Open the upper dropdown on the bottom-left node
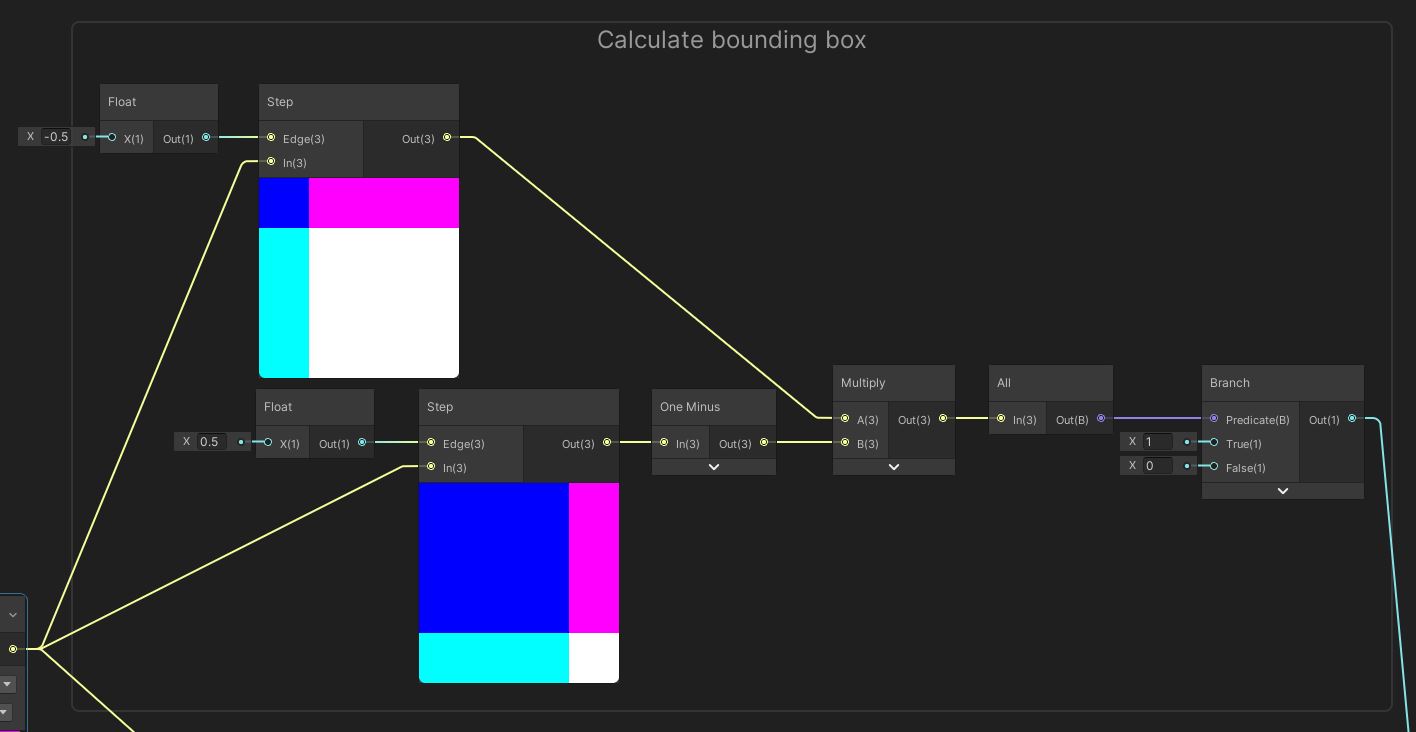Screen dimensions: 1416x732 (x=7, y=683)
